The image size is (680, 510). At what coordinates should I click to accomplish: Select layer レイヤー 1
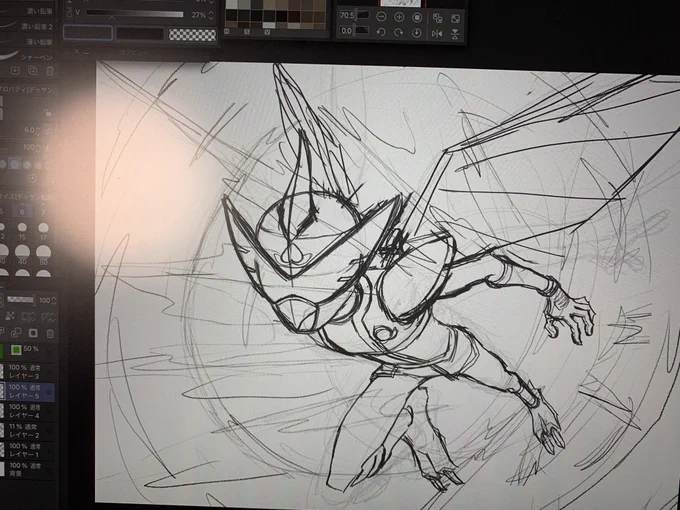tap(27, 450)
